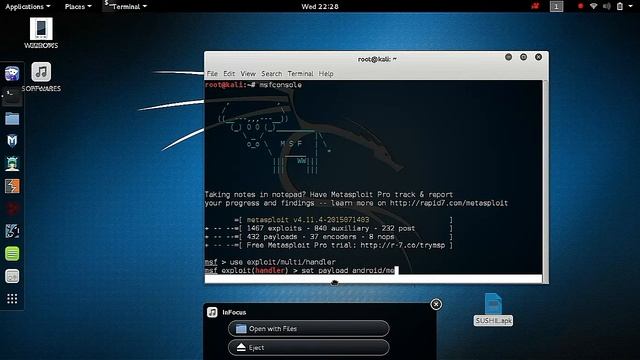Click the '432 payloads' stats line
This screenshot has height=360, width=640.
(329, 237)
